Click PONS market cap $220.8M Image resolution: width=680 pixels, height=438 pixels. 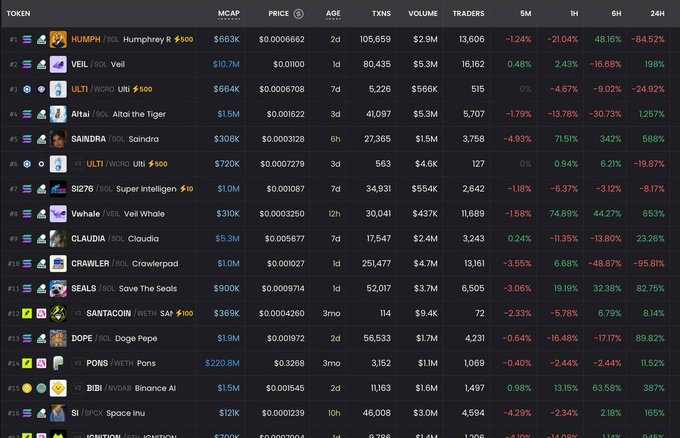[222, 363]
